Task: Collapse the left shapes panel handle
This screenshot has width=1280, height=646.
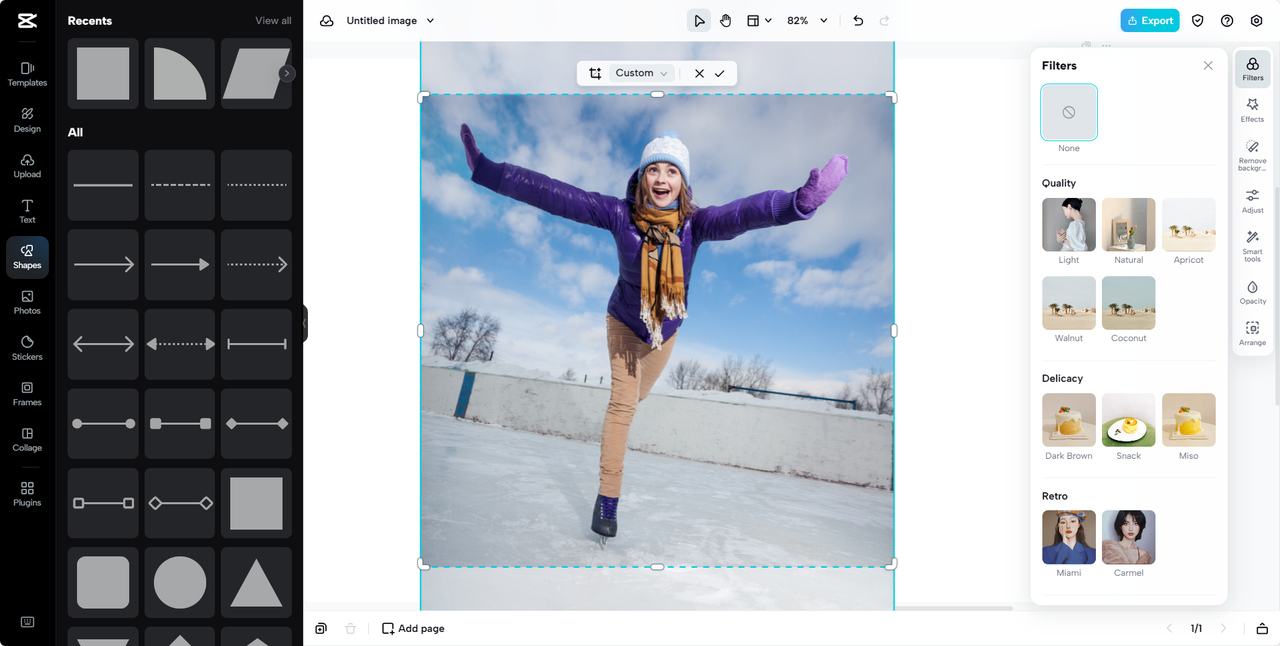Action: [305, 324]
